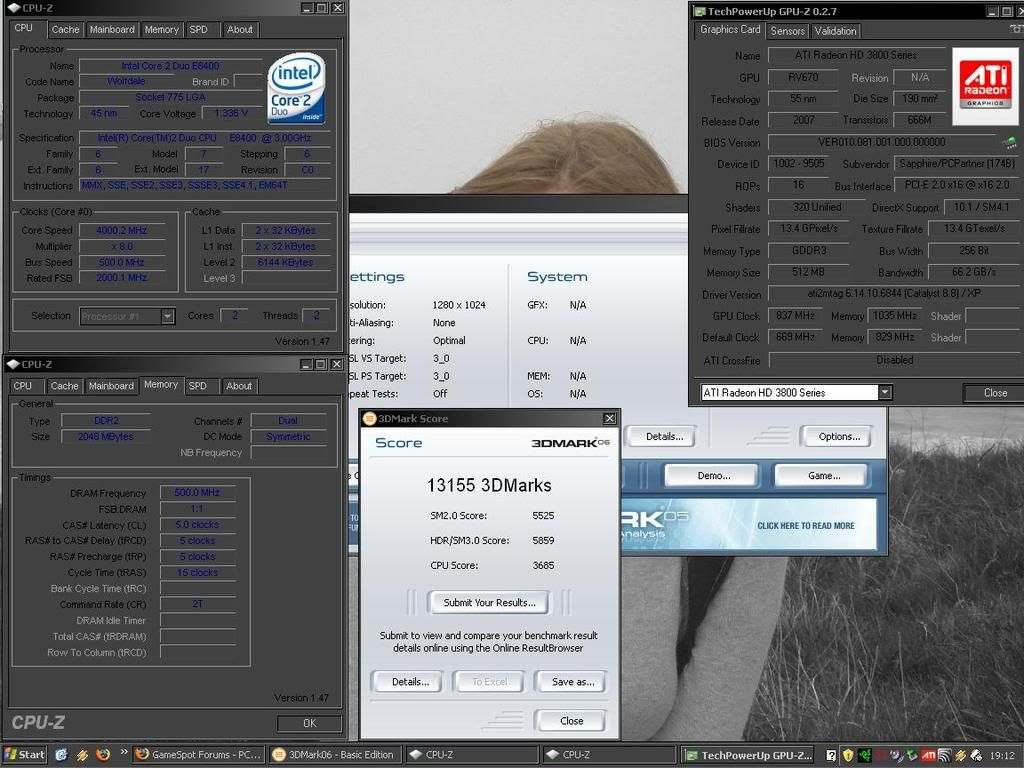Click the GPU-Z screenshot camera icon
The width and height of the screenshot is (1024, 768).
1017,29
